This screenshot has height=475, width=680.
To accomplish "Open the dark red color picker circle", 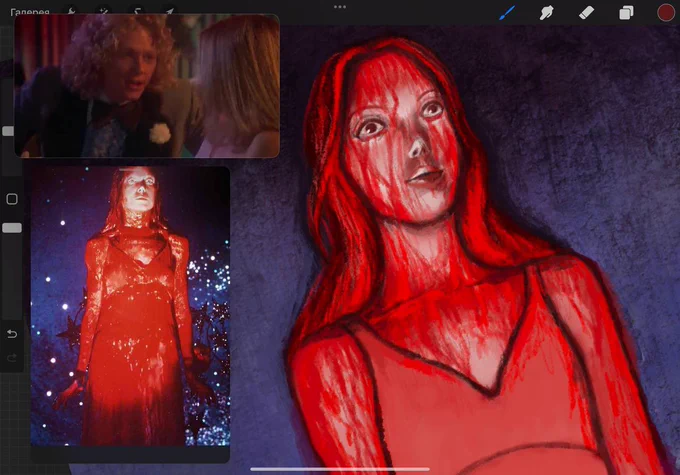I will tap(666, 13).
